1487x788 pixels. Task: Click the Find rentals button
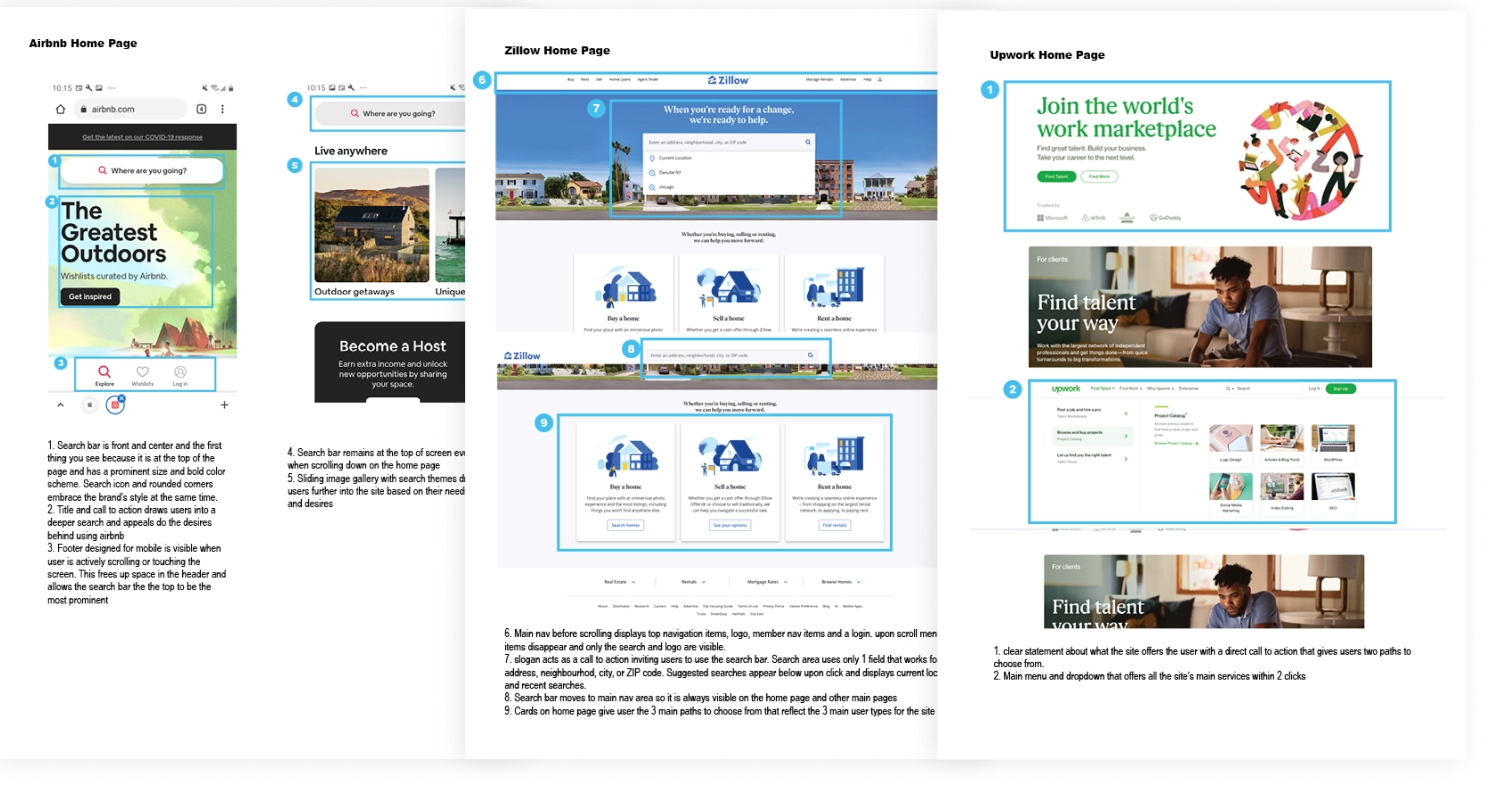(x=835, y=525)
